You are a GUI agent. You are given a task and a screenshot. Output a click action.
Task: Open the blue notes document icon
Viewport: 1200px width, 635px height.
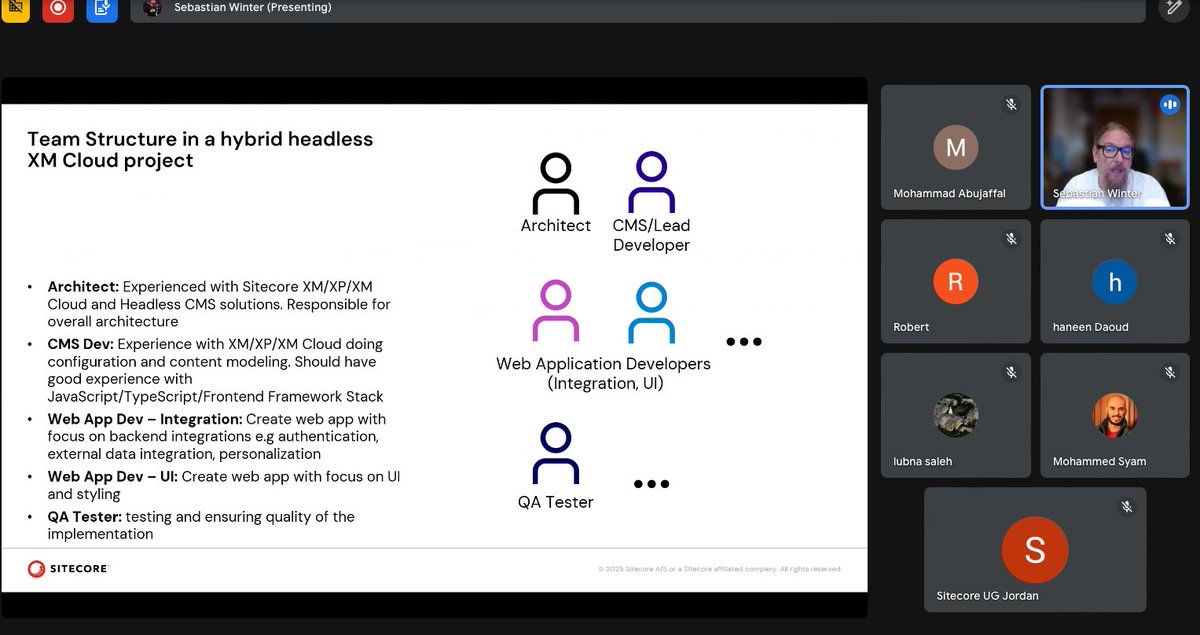click(102, 8)
